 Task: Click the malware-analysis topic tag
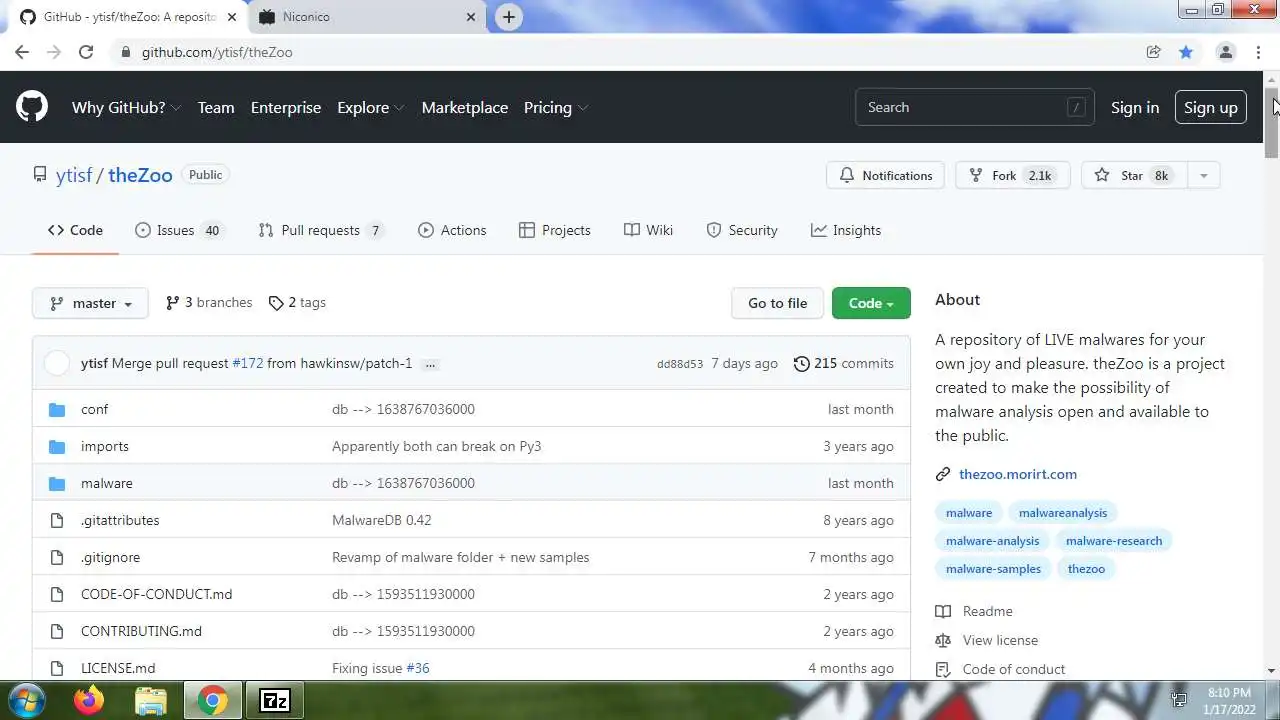click(993, 541)
